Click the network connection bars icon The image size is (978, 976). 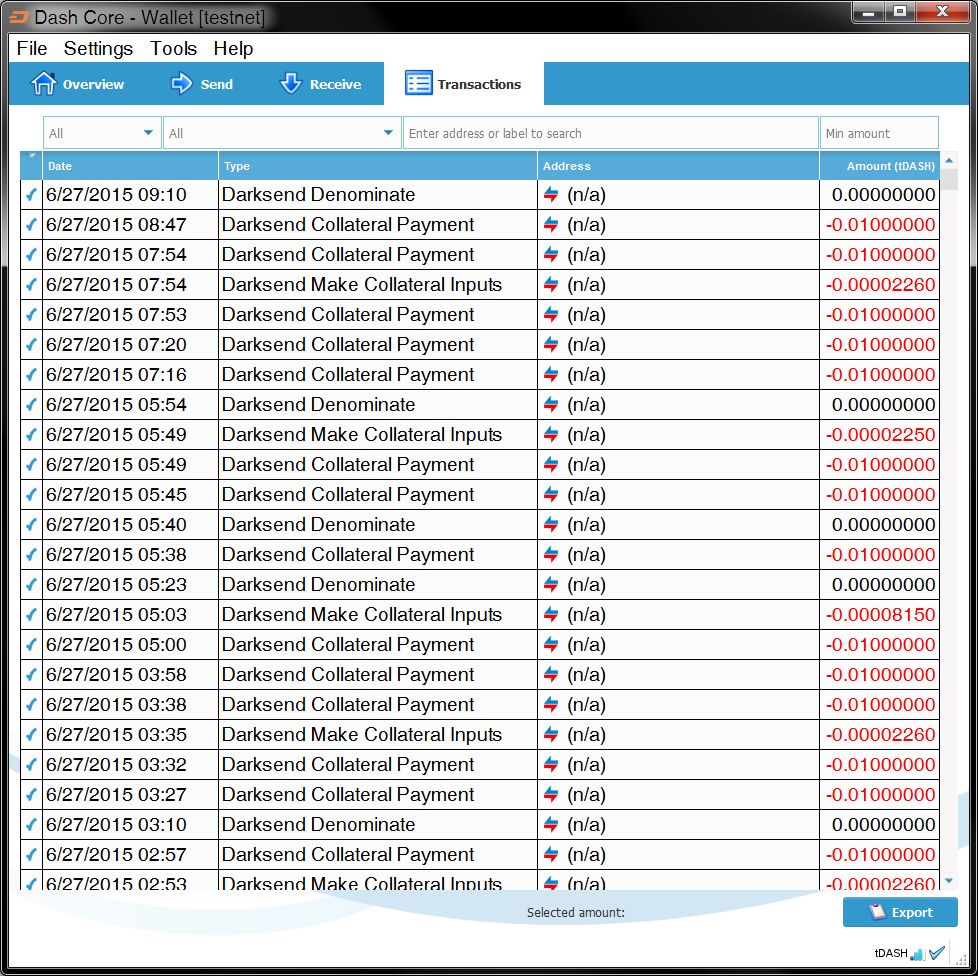917,954
